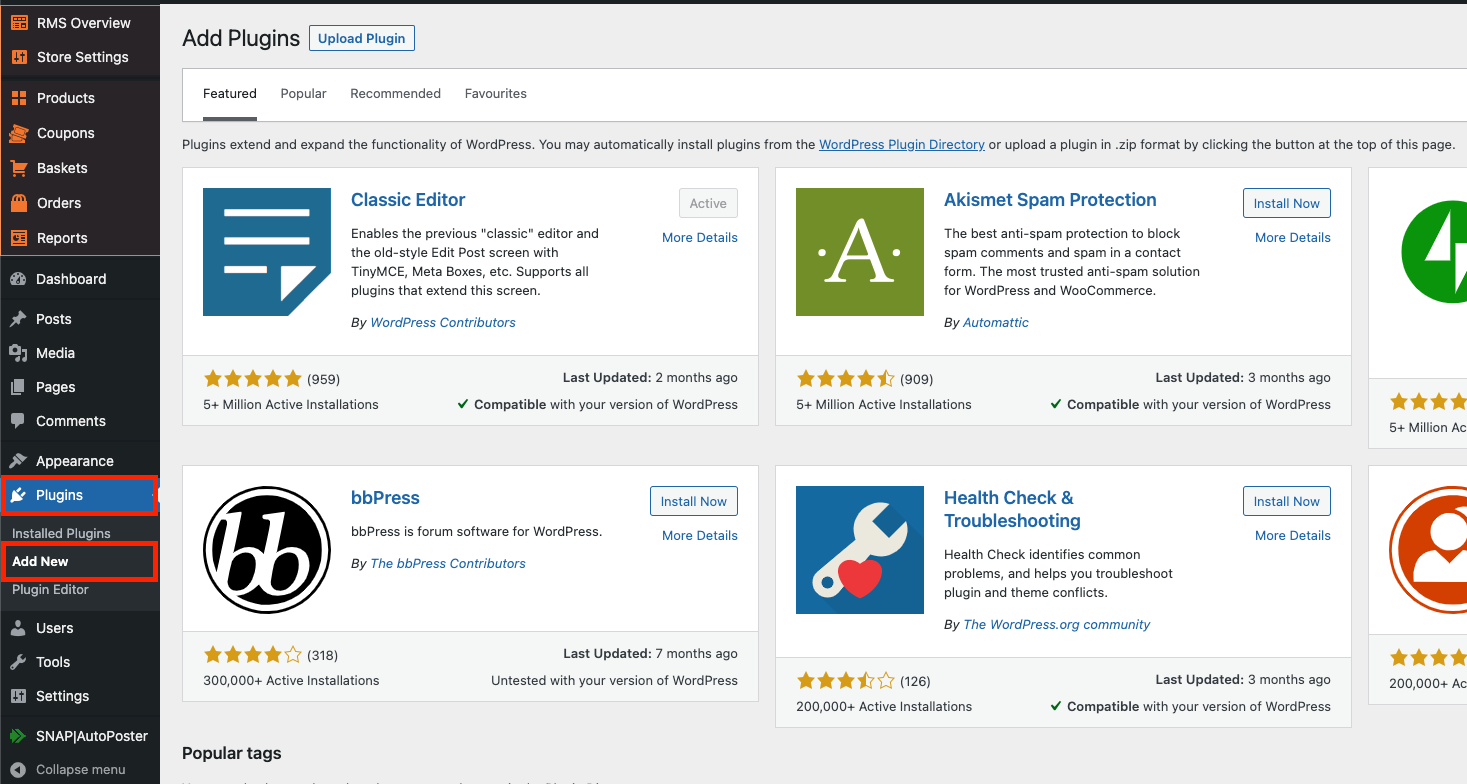Open More Details for Akismet
The height and width of the screenshot is (784, 1467).
pyautogui.click(x=1293, y=237)
